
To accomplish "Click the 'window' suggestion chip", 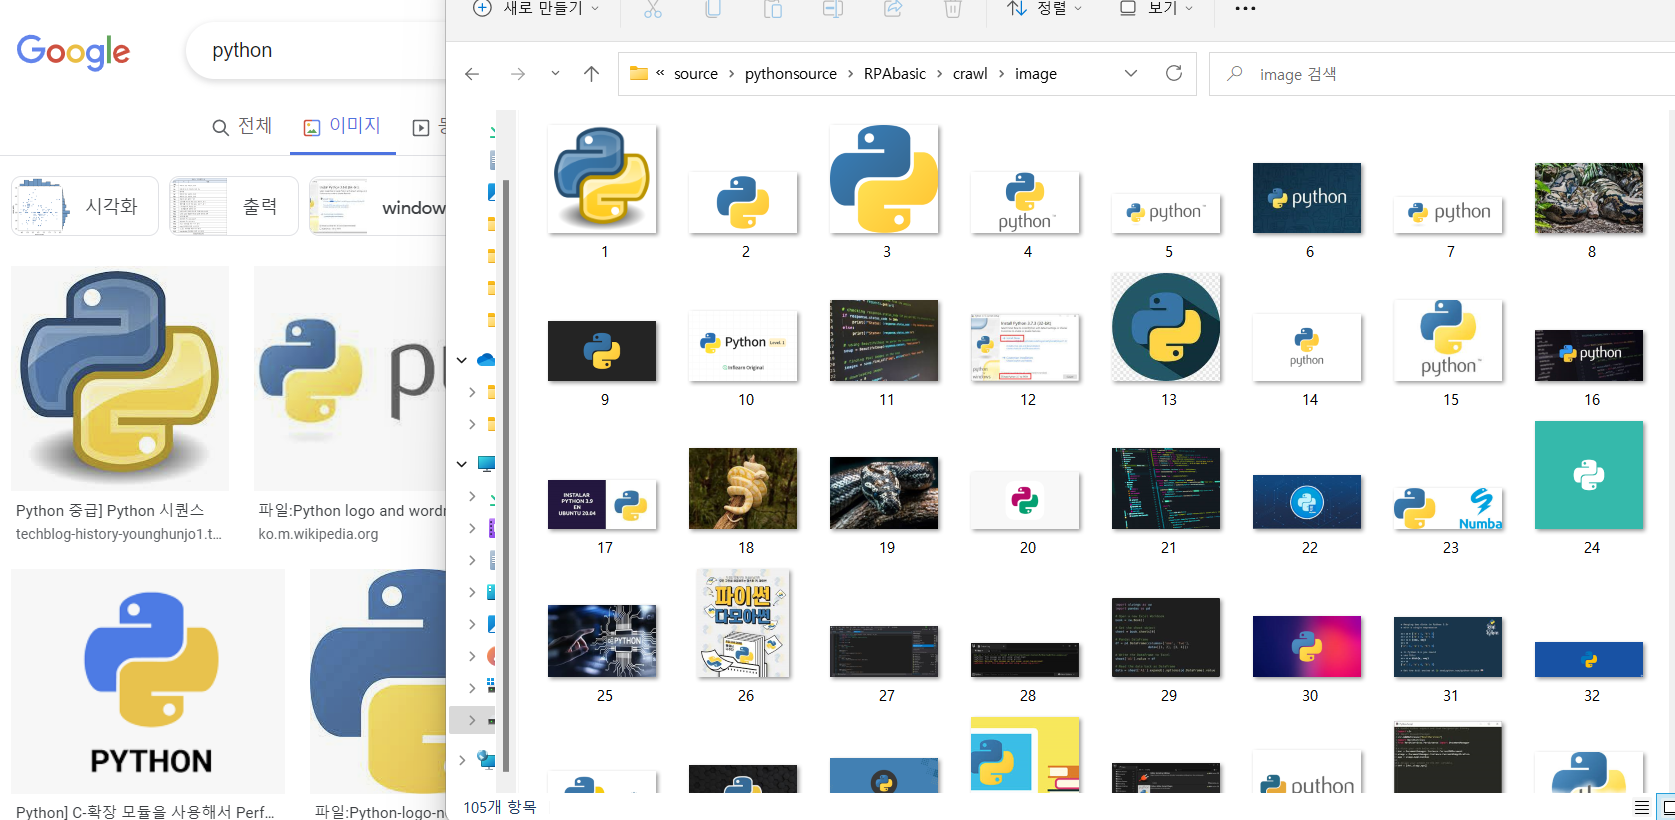I will 378,206.
